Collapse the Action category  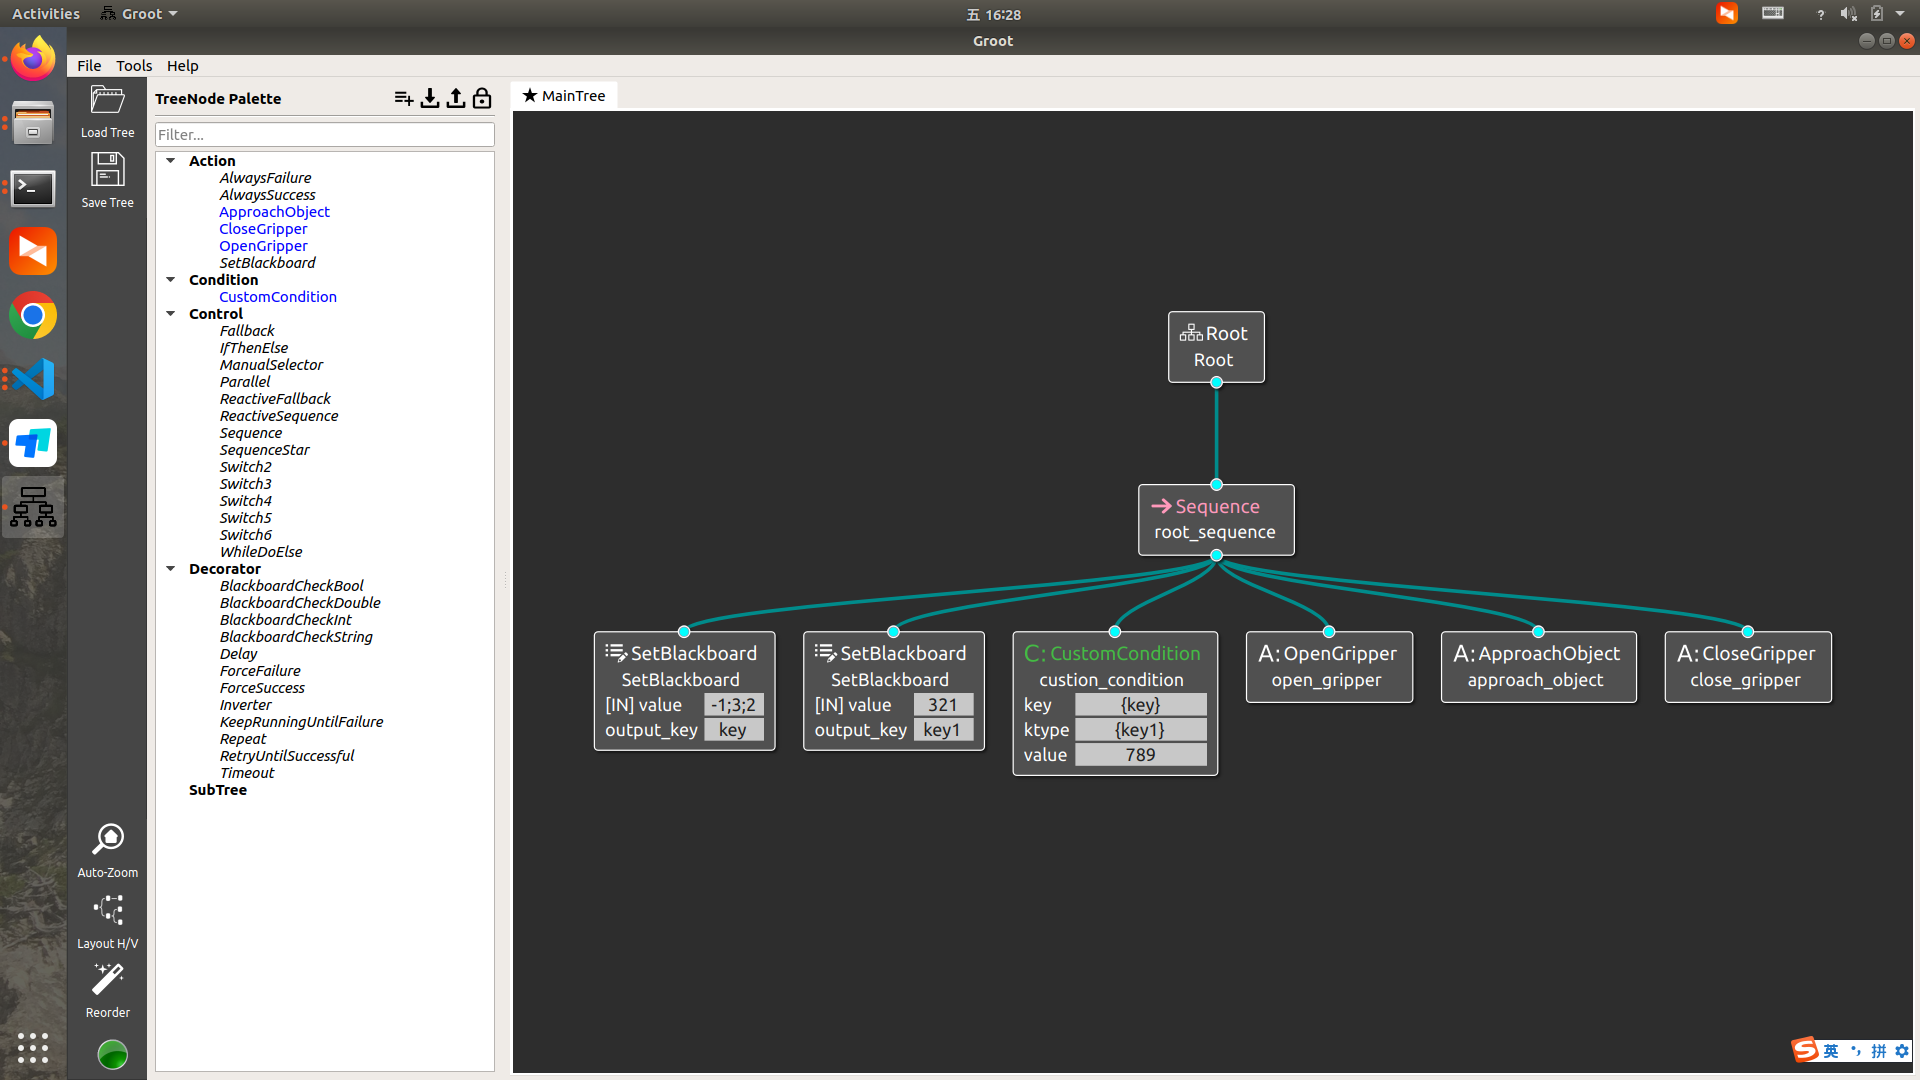171,161
